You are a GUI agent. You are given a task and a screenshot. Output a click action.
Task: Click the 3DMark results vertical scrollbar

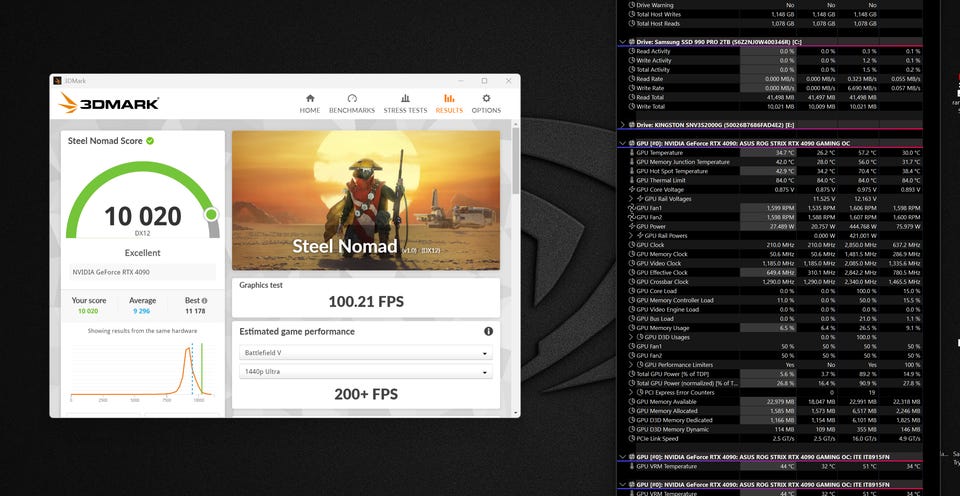pyautogui.click(x=516, y=159)
